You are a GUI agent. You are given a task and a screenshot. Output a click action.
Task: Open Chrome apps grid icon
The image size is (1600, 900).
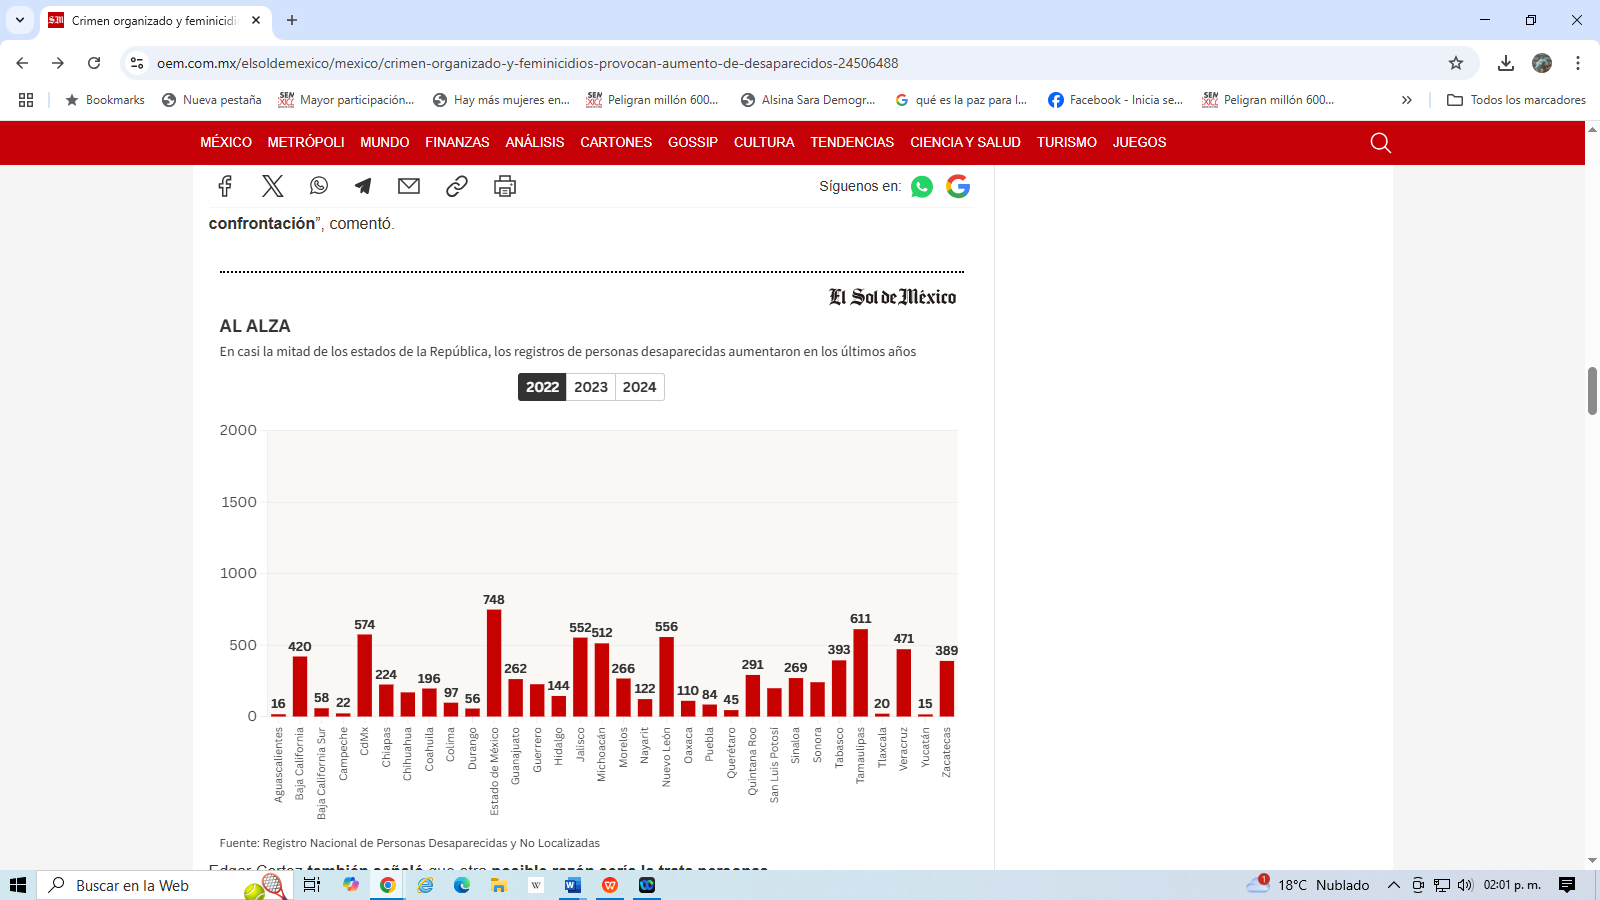pyautogui.click(x=26, y=100)
